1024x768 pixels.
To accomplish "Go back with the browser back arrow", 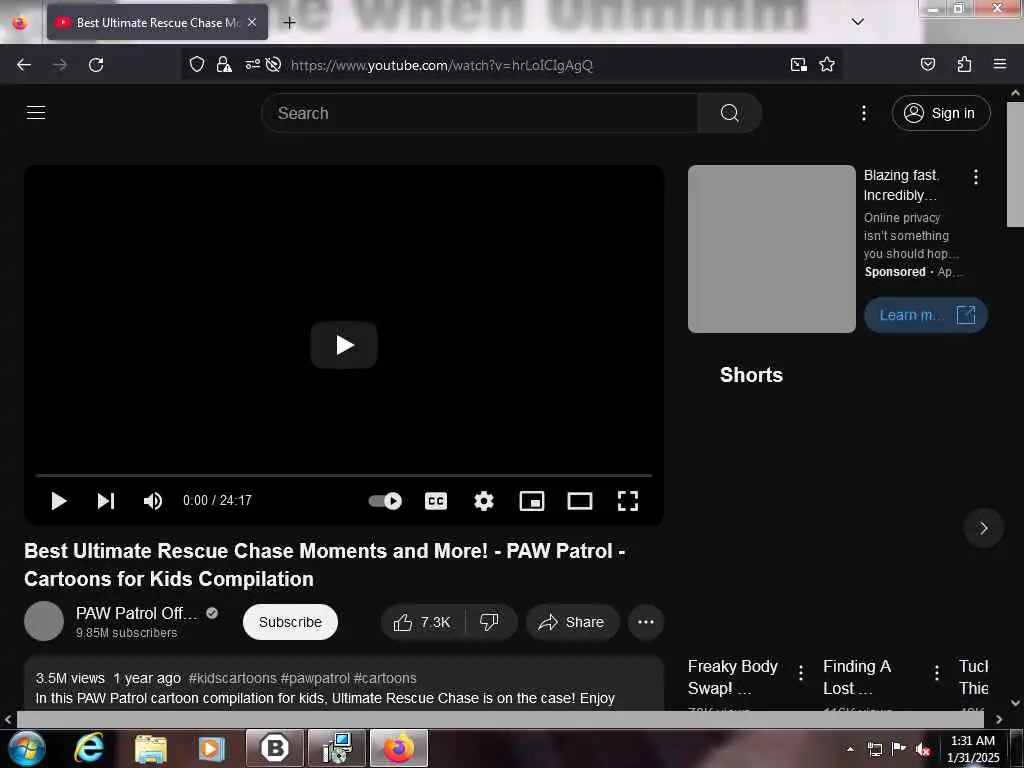I will coord(24,65).
